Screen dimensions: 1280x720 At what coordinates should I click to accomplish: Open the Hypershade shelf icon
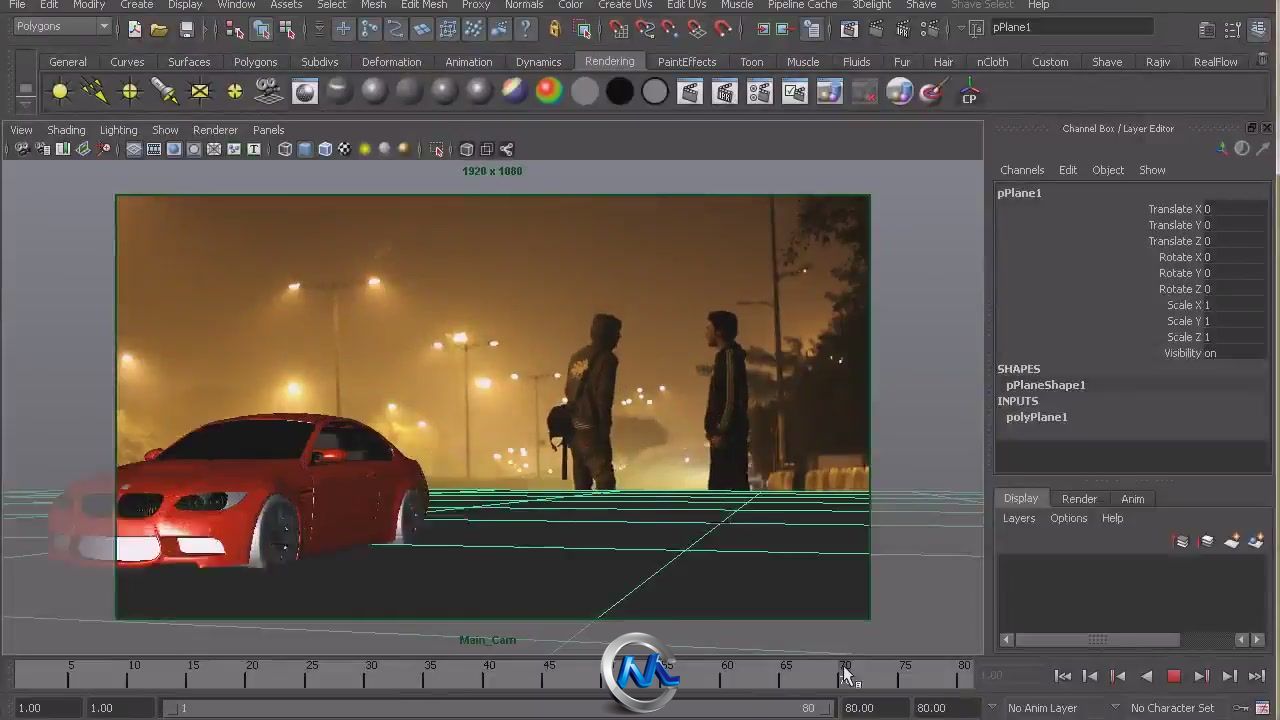(304, 92)
